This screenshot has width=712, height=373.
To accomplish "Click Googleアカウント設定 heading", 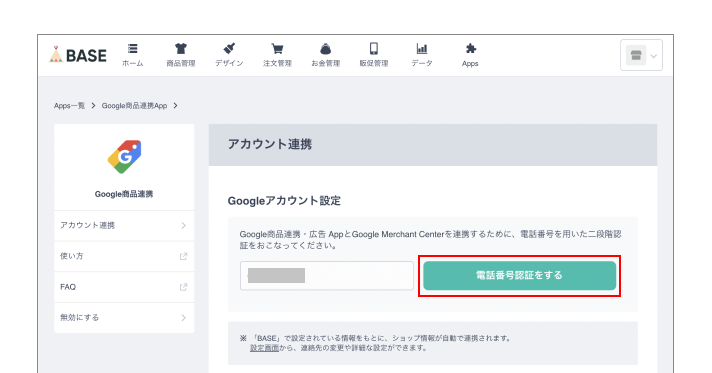I will pyautogui.click(x=284, y=201).
